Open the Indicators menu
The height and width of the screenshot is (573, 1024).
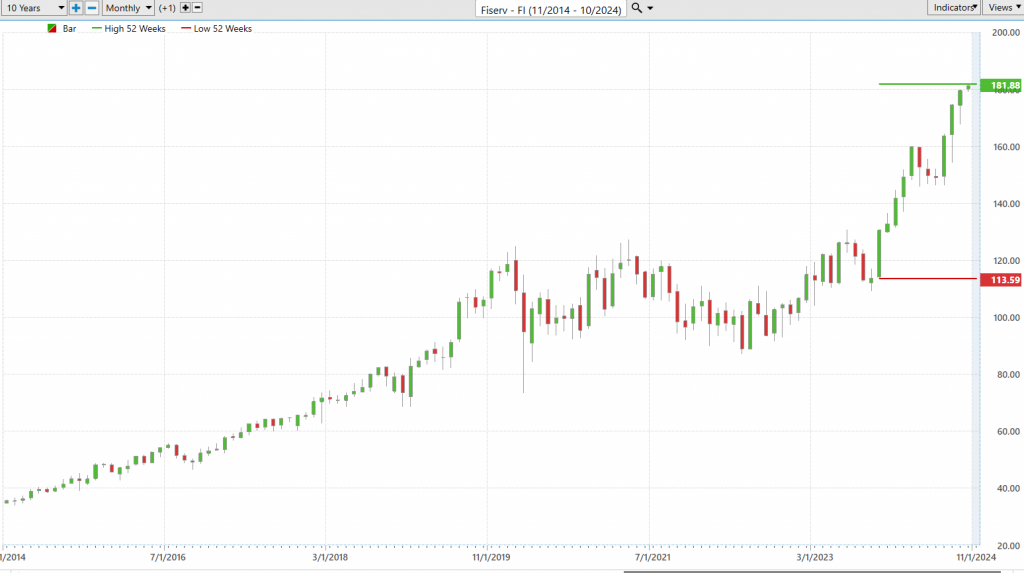point(954,7)
